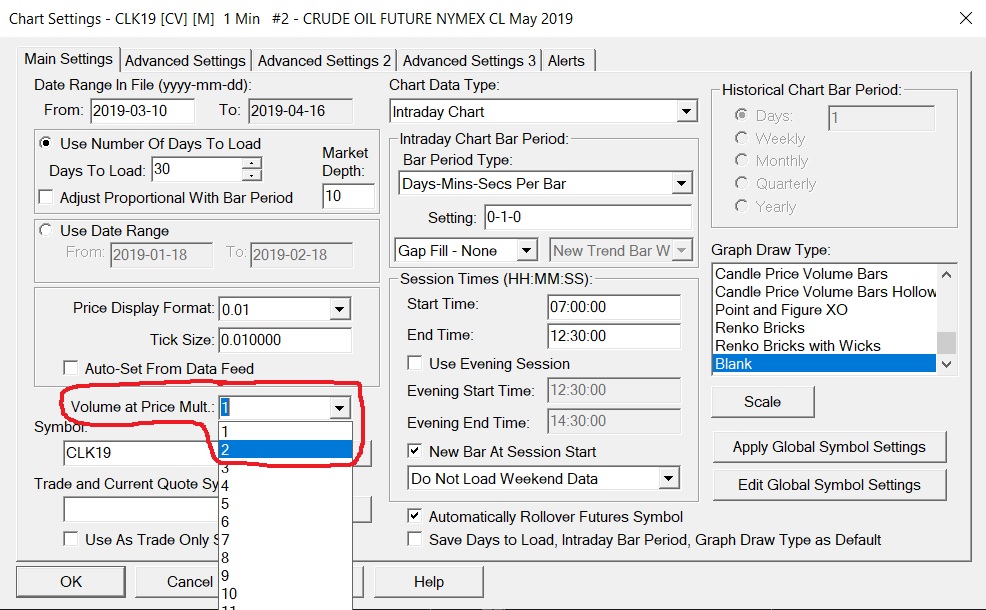986x610 pixels.
Task: Choose 10 in Volume at Price list
Action: (285, 594)
